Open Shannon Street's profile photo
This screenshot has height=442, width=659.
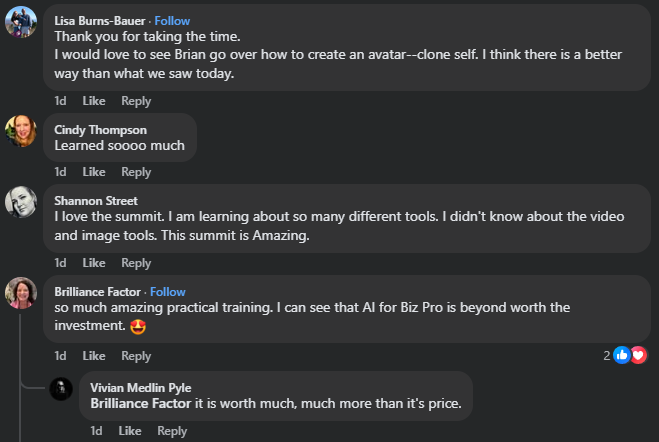pyautogui.click(x=22, y=202)
